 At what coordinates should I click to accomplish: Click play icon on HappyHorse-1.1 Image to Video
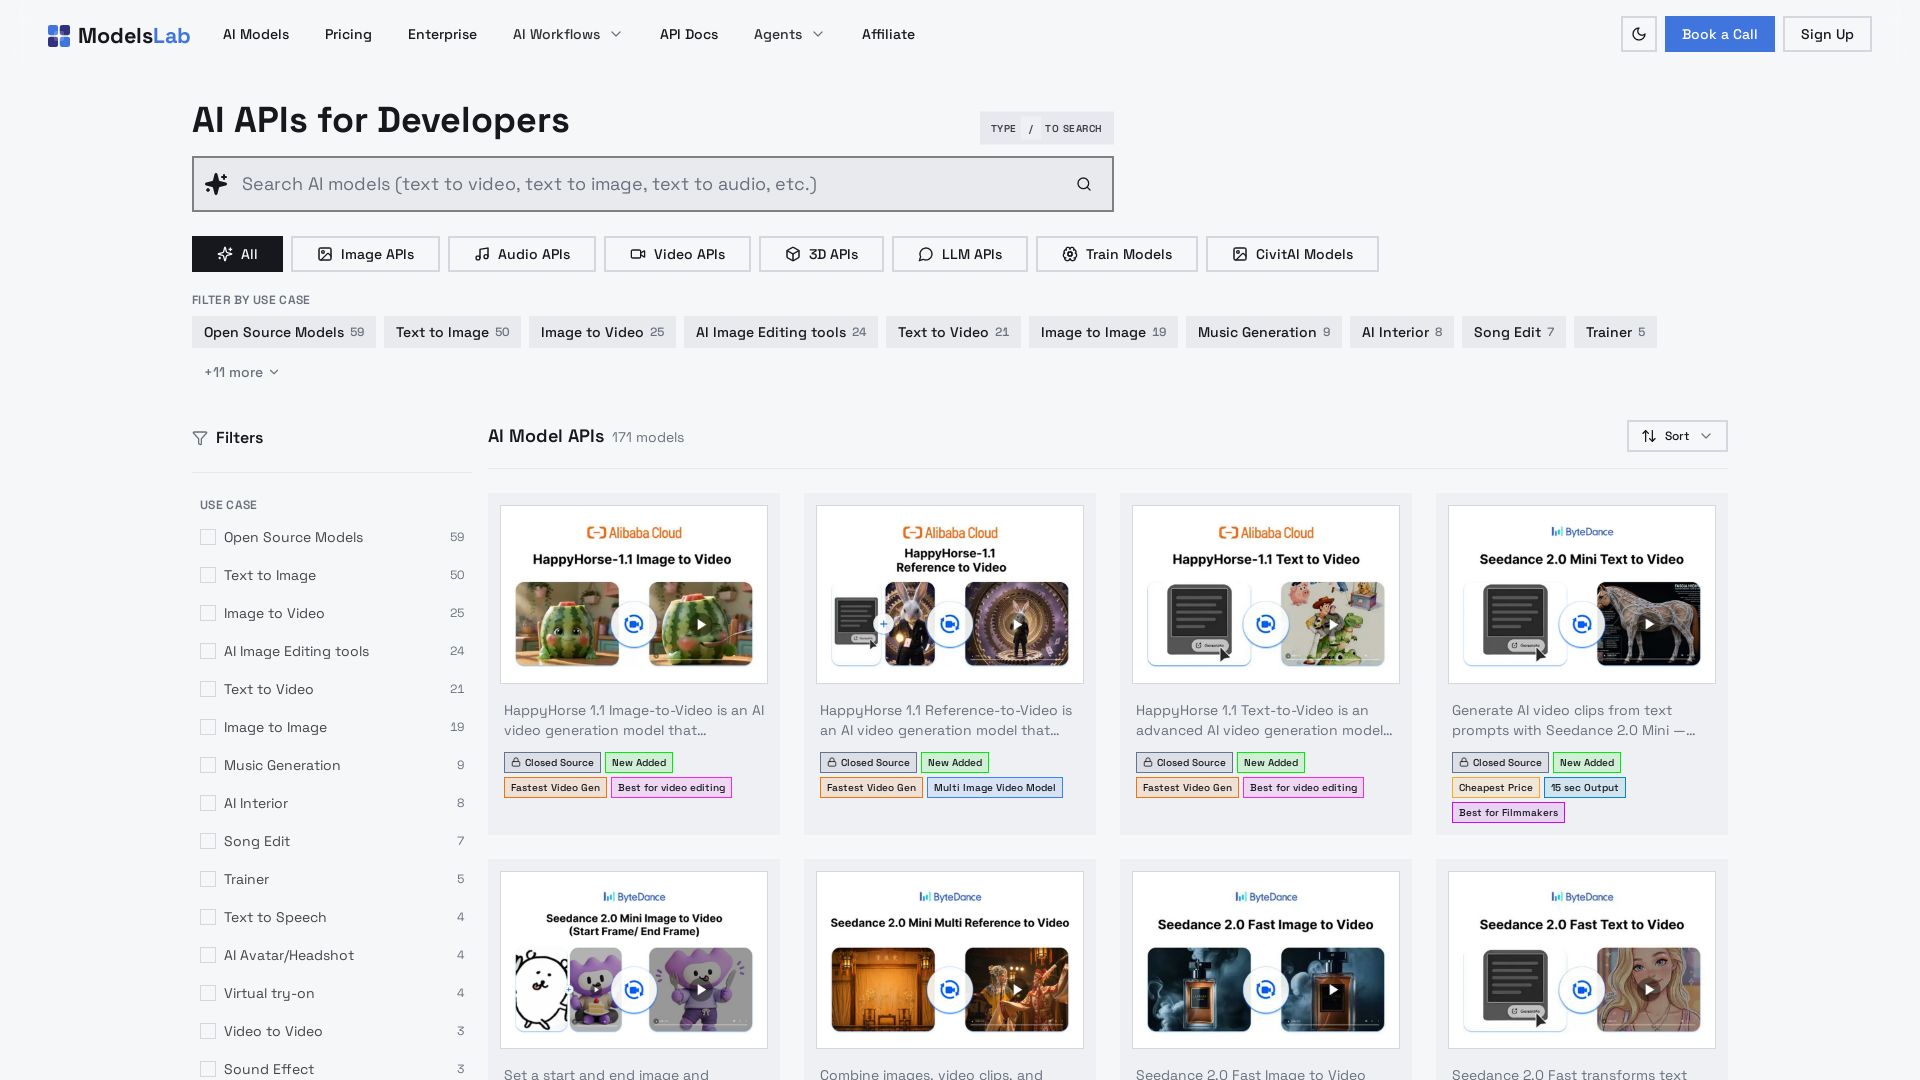[x=701, y=624]
